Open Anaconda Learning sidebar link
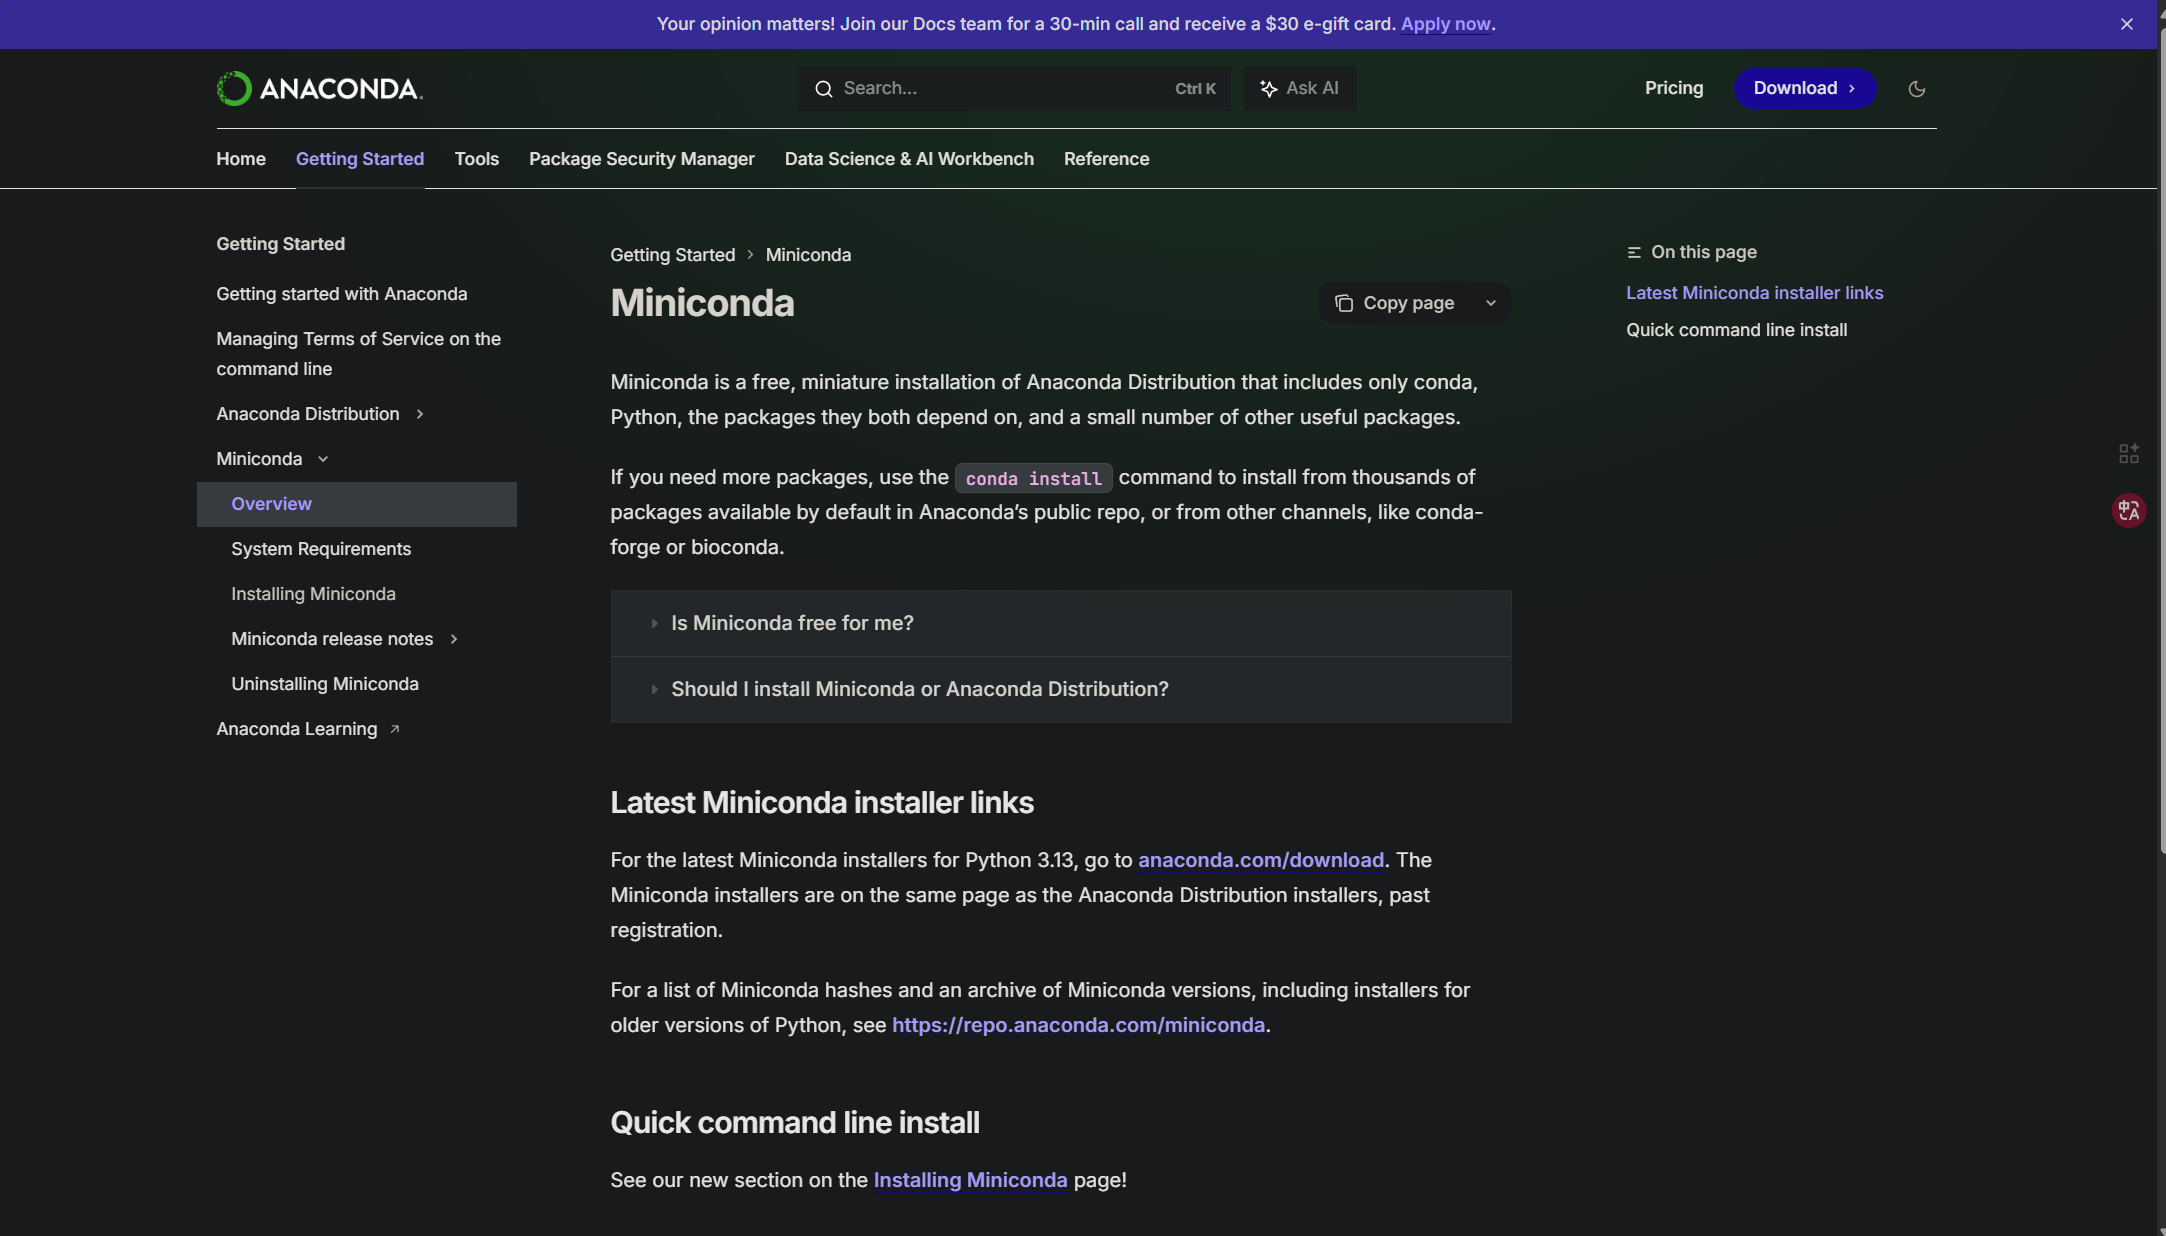2166x1236 pixels. coord(297,729)
